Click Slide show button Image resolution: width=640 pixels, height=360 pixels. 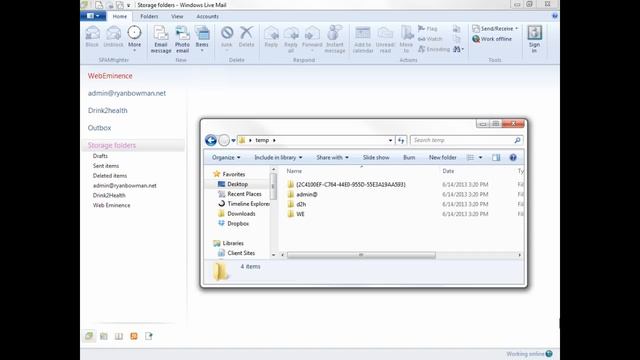tap(376, 157)
